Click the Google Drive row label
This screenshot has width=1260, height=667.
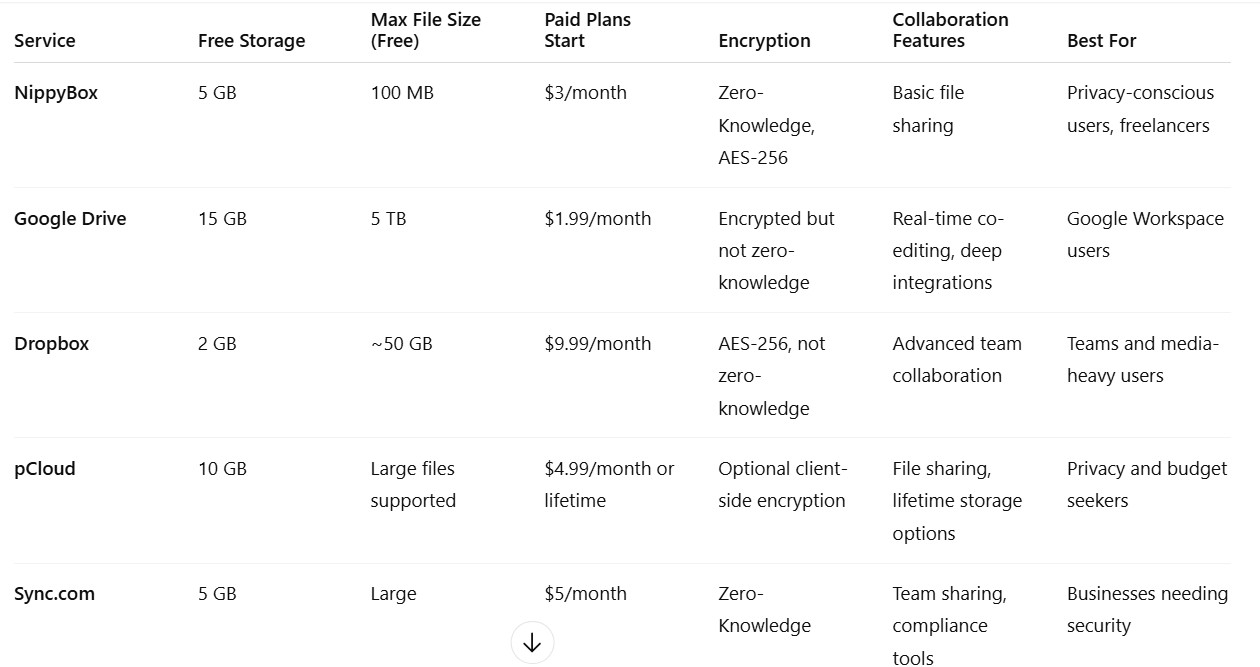tap(70, 218)
